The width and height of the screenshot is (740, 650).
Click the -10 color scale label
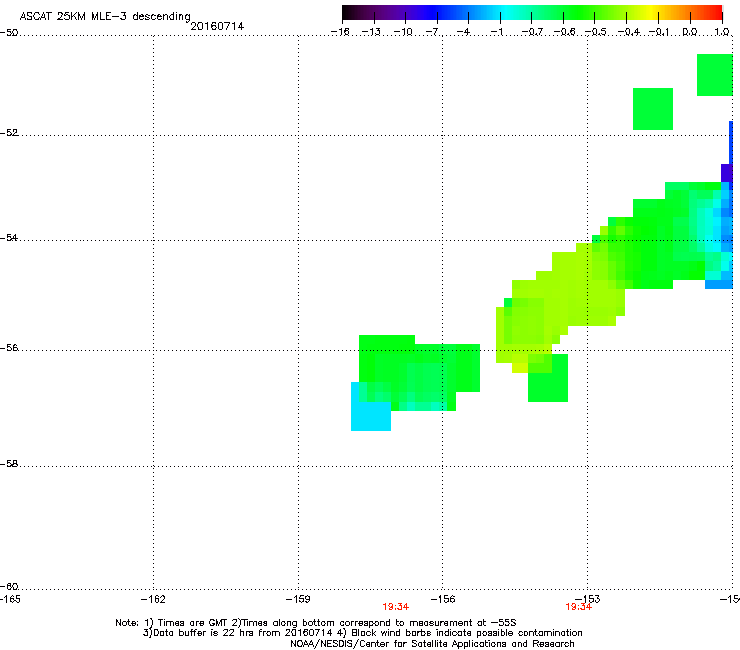click(403, 32)
